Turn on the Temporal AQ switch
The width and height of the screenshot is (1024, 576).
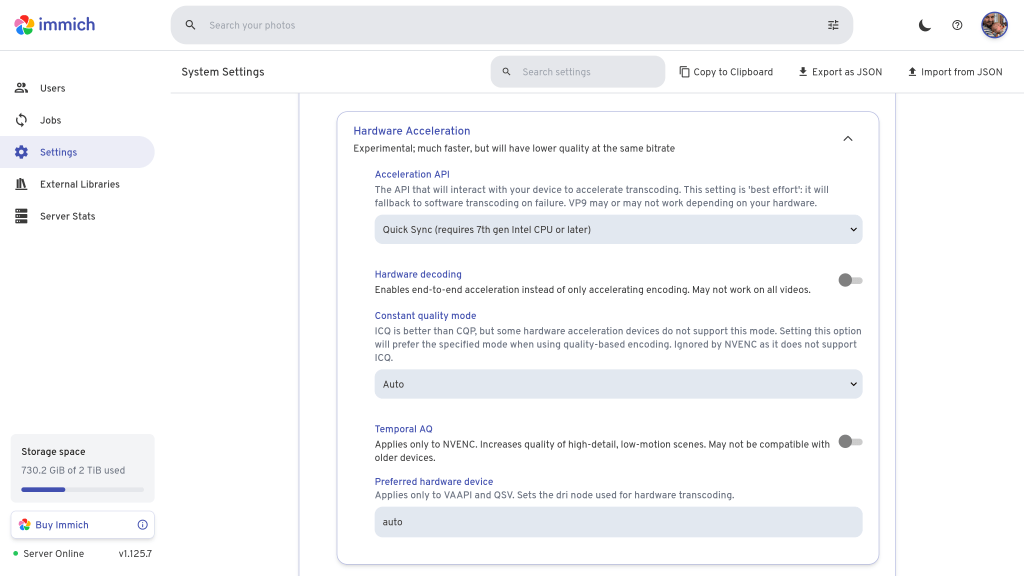[850, 441]
